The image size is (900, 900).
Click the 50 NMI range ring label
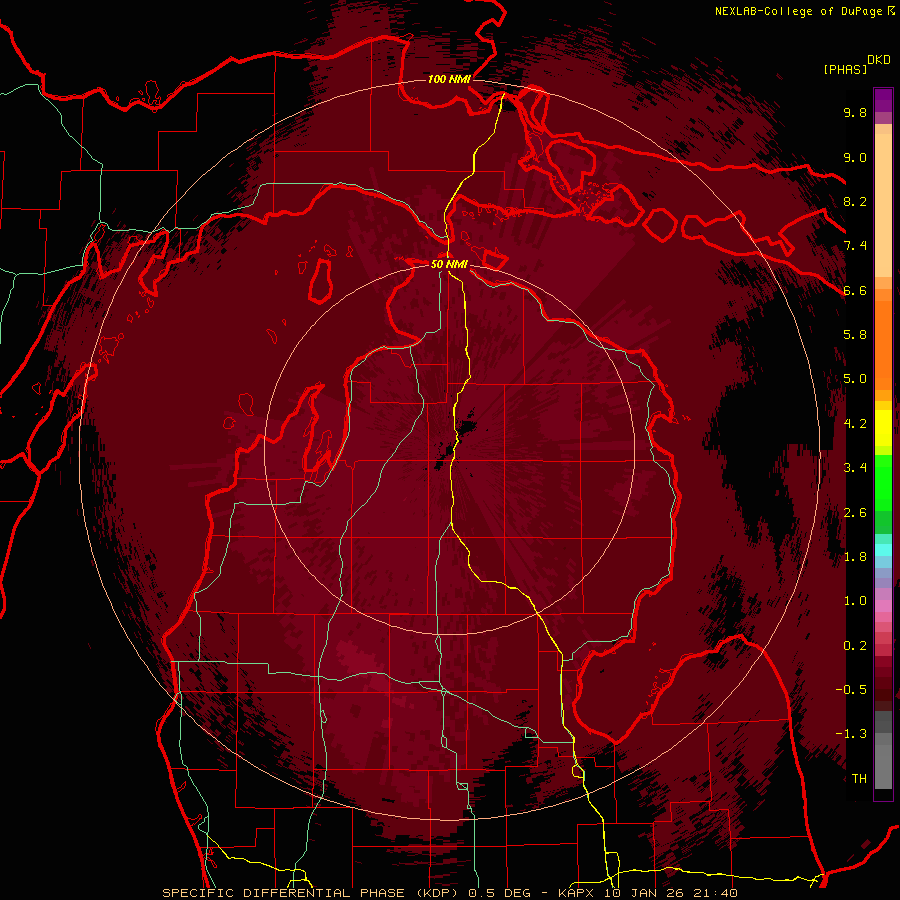[449, 264]
